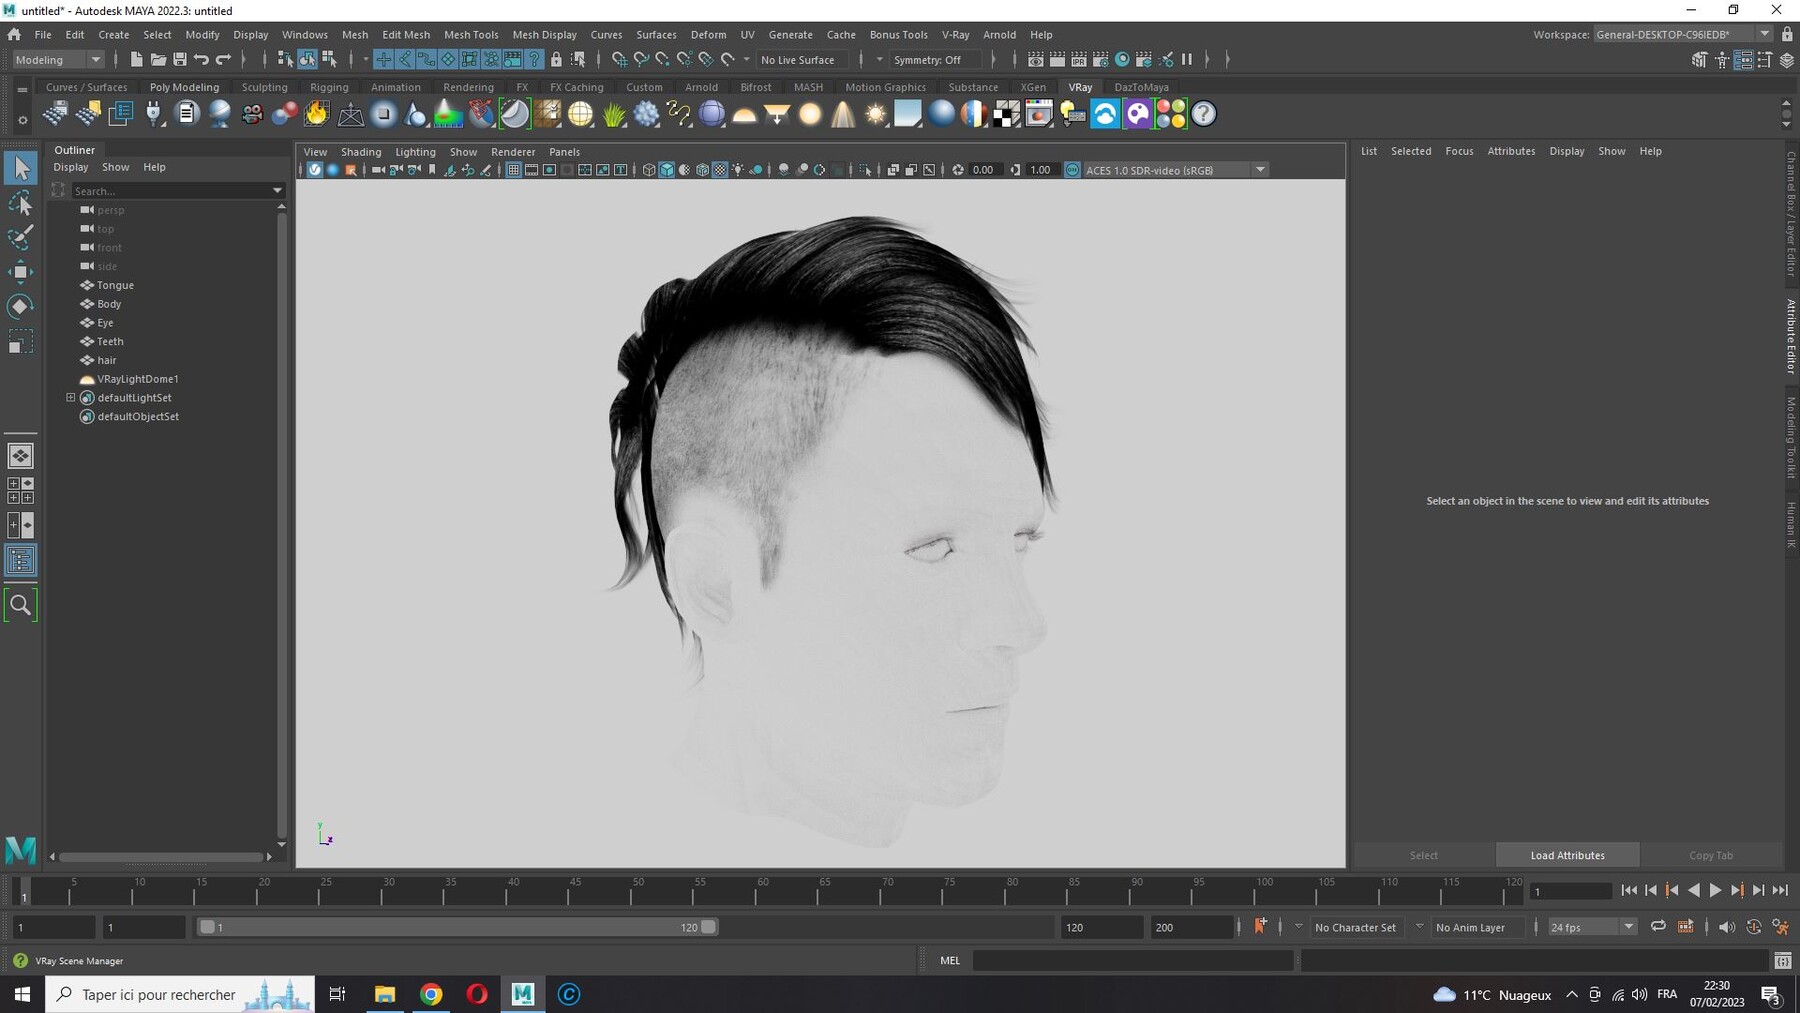
Task: Toggle viewport color management button
Action: (x=1072, y=170)
